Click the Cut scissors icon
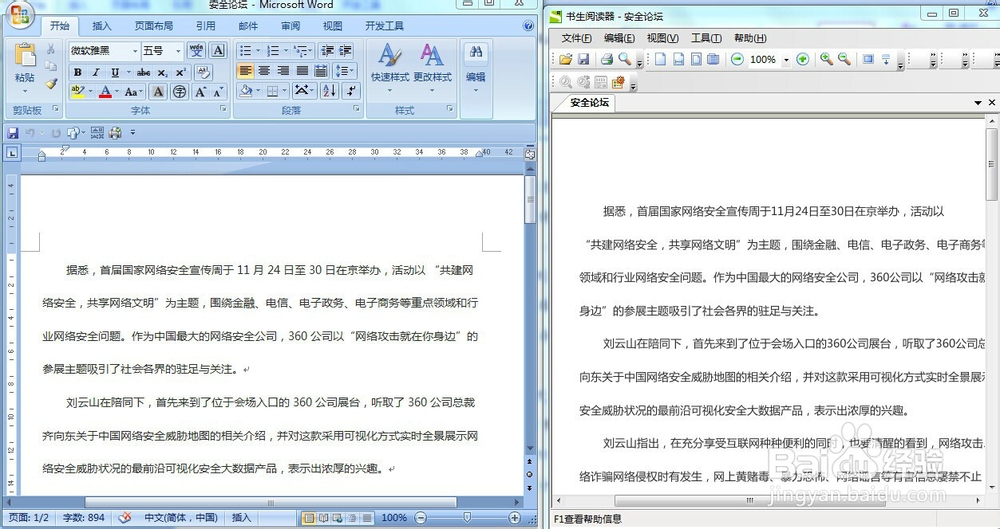This screenshot has width=1000, height=529. coord(51,49)
